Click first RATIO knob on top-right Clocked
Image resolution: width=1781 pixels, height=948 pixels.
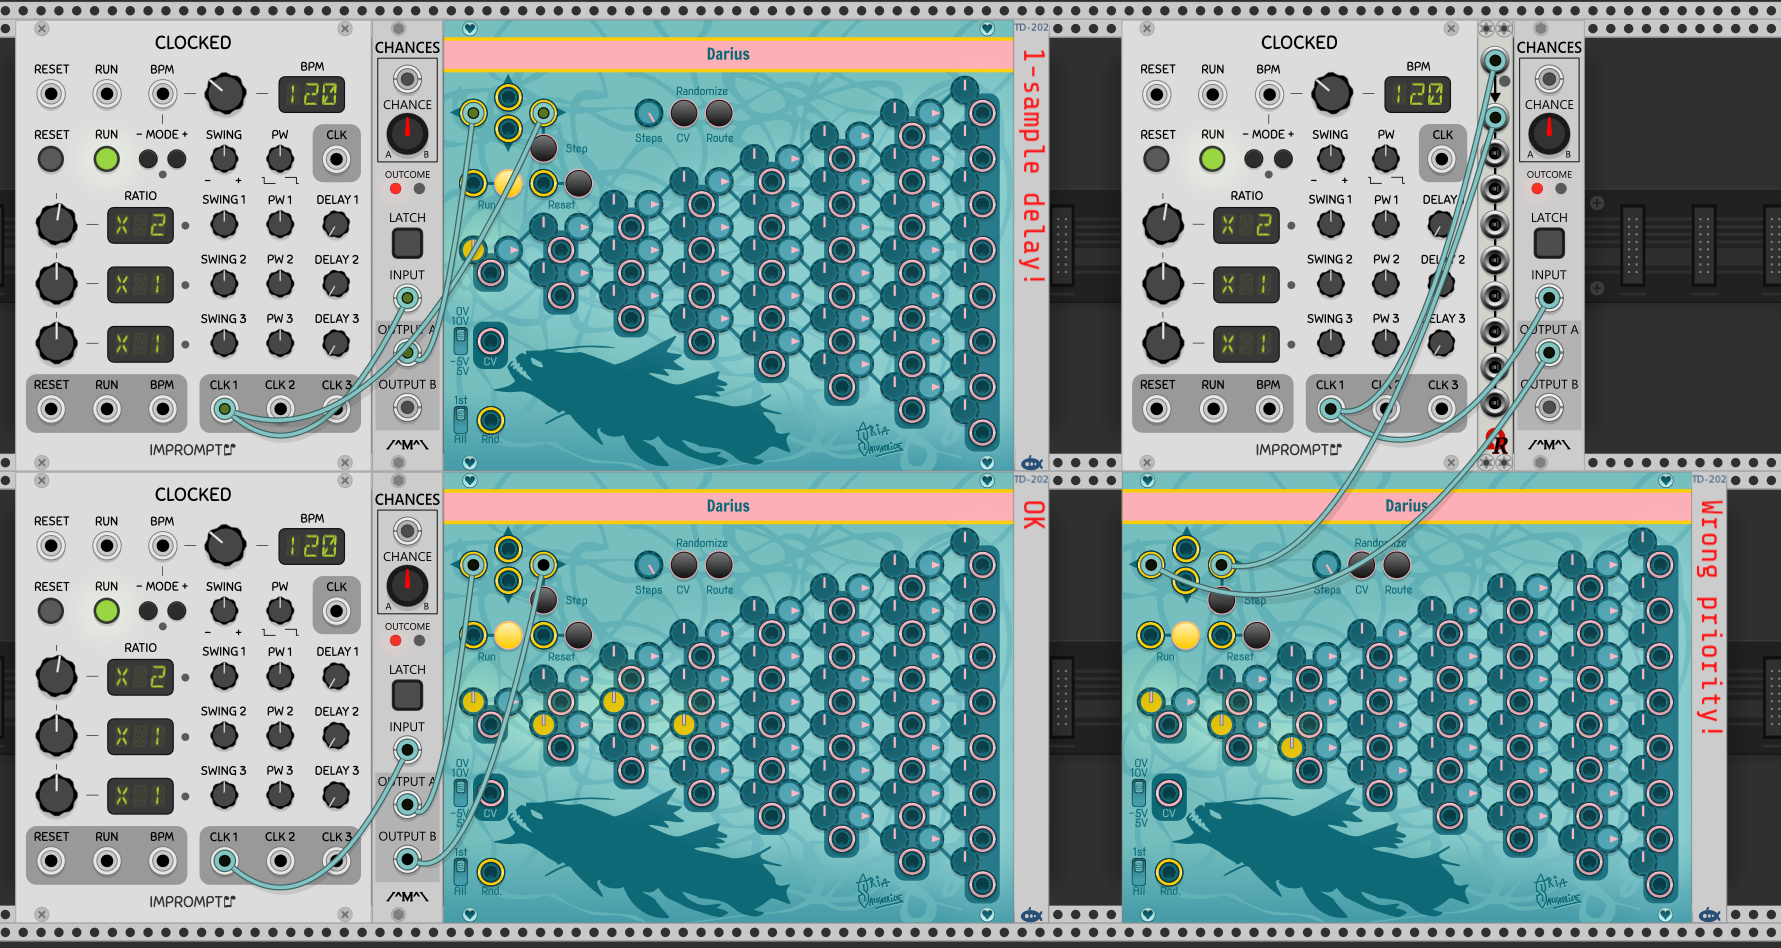(x=1163, y=224)
